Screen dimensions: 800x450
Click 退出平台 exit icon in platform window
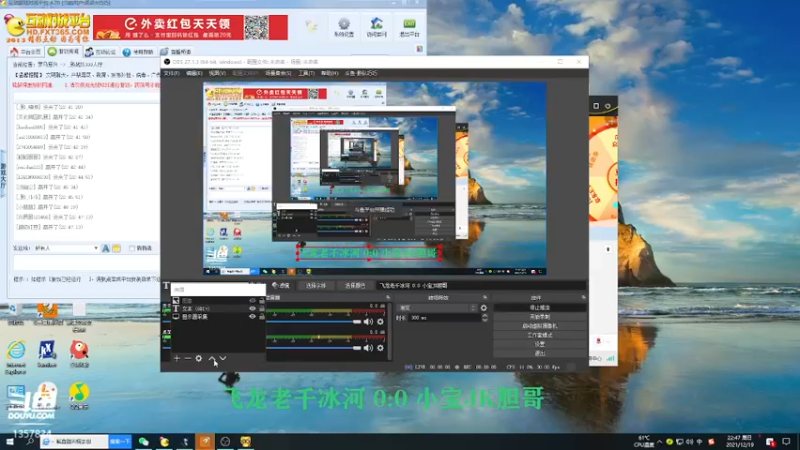(x=409, y=27)
